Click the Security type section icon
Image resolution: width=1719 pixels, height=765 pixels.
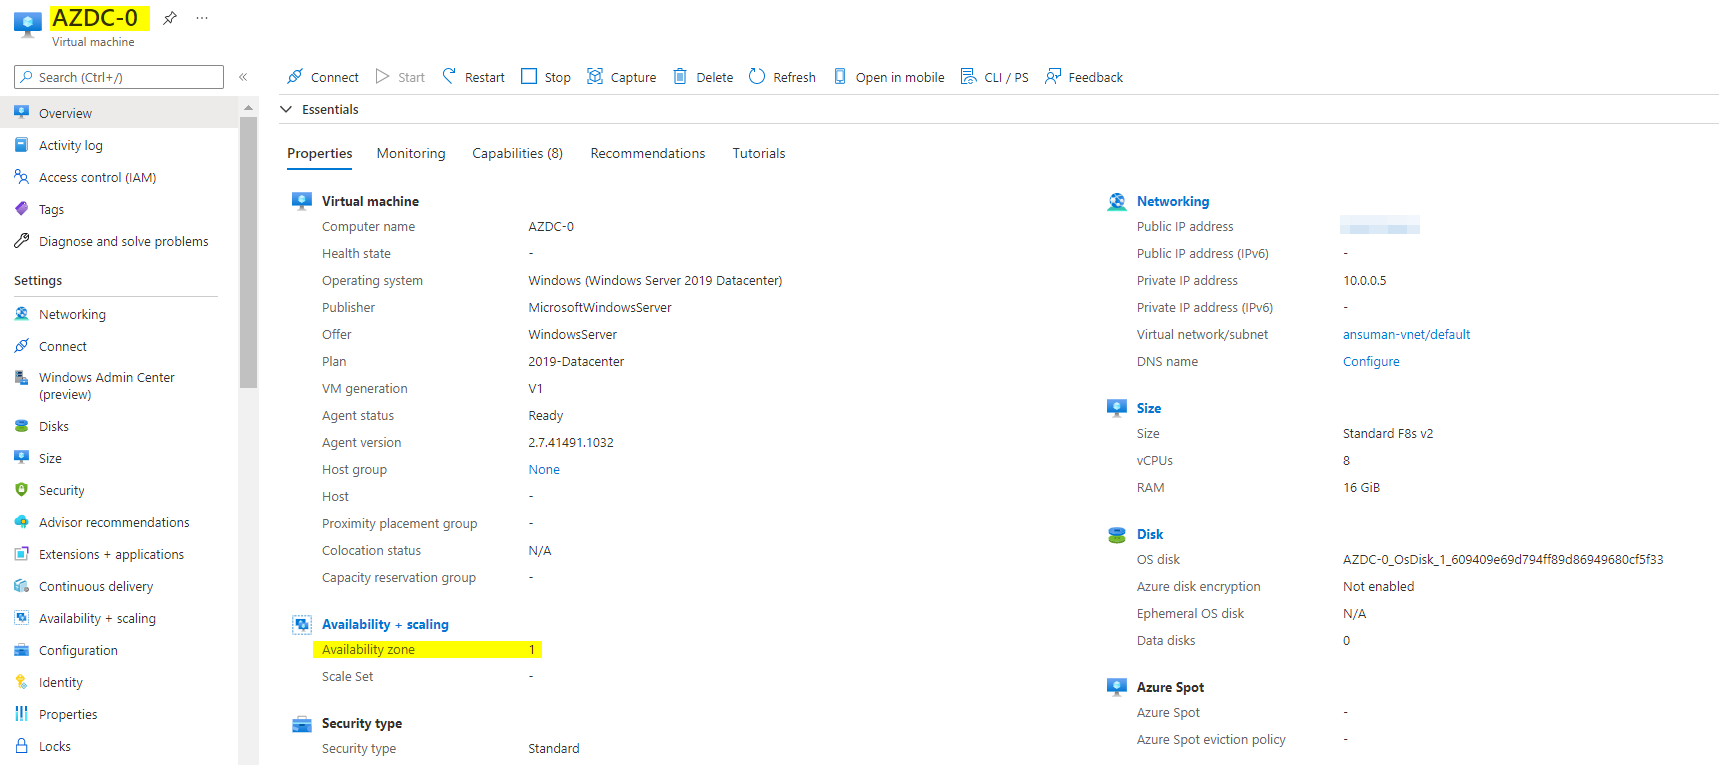[x=301, y=723]
